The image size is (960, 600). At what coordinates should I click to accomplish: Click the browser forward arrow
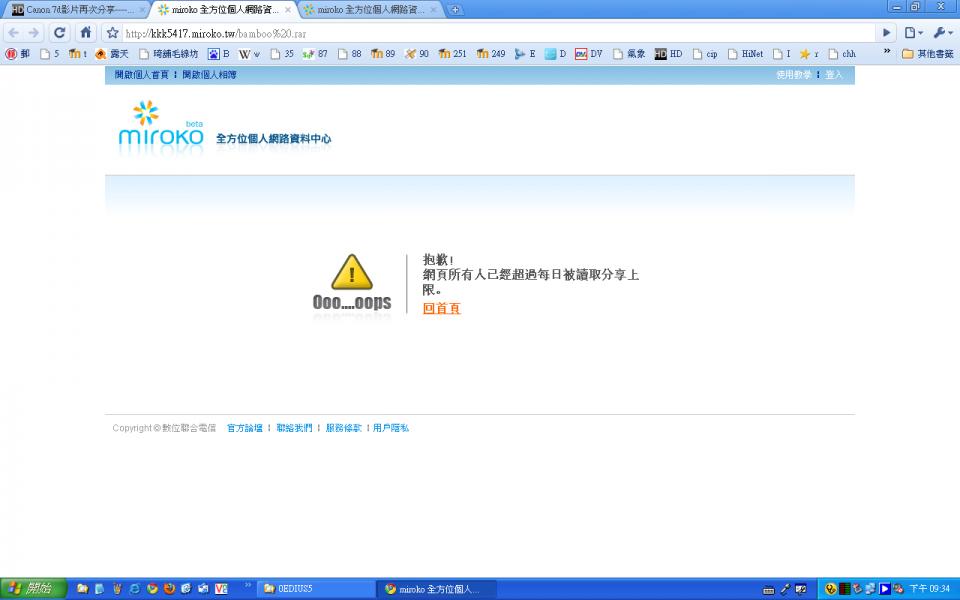click(34, 33)
